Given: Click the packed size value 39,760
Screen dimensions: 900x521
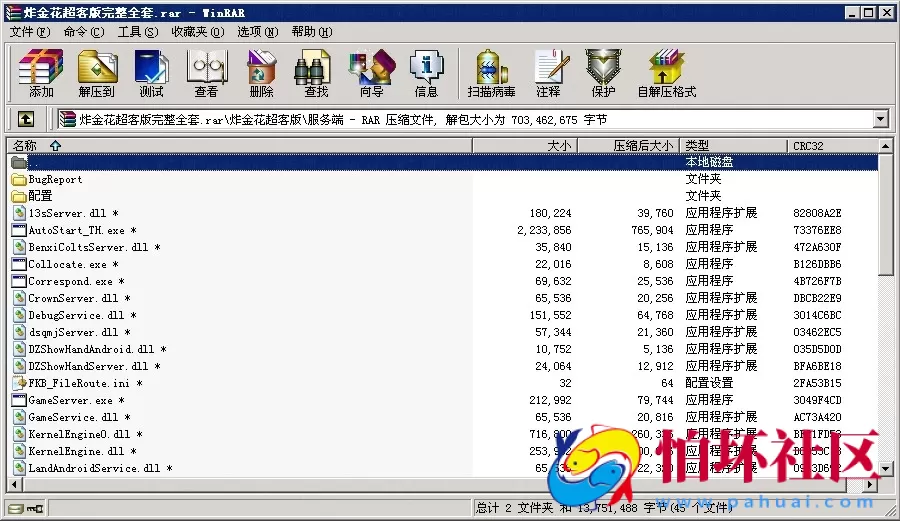Looking at the screenshot, I should click(x=655, y=213).
